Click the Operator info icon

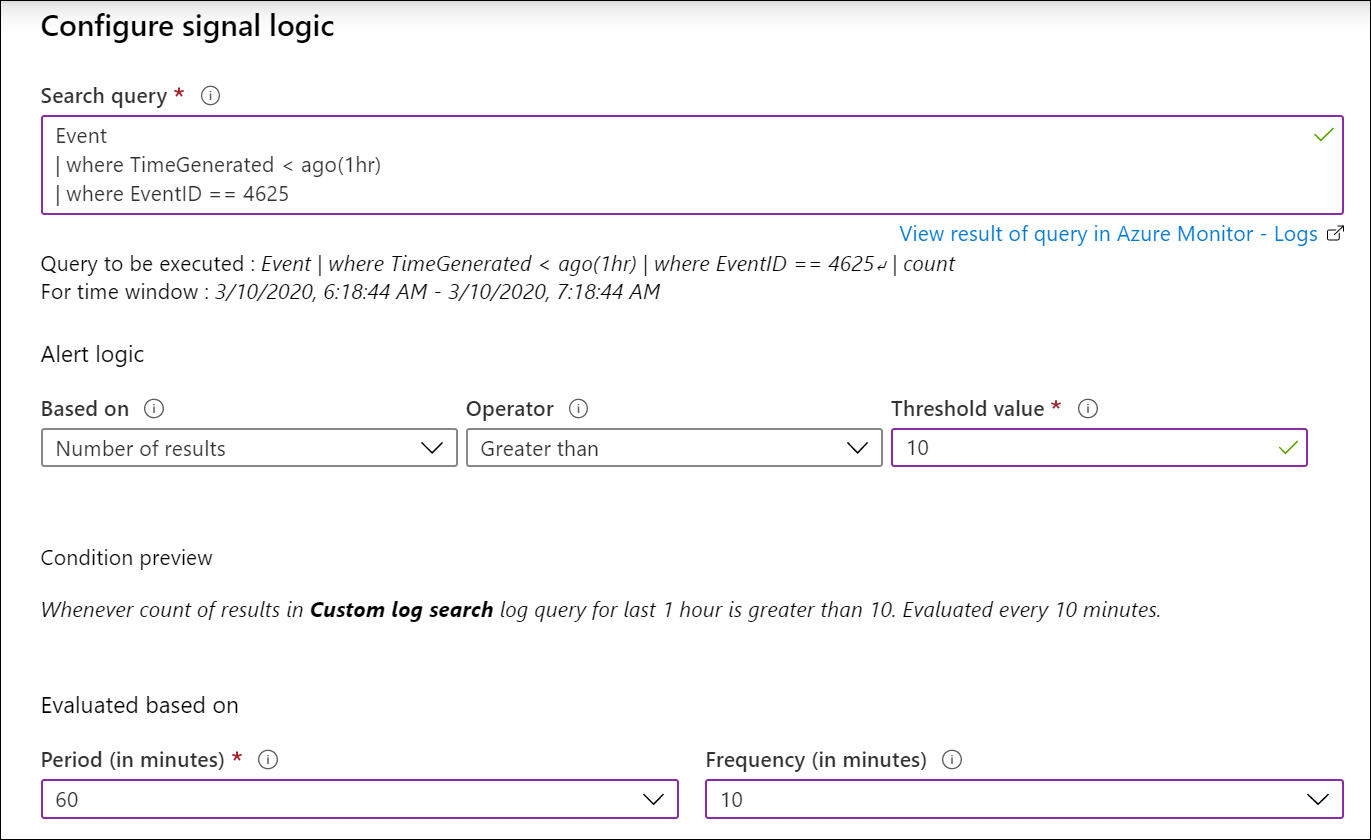point(578,409)
